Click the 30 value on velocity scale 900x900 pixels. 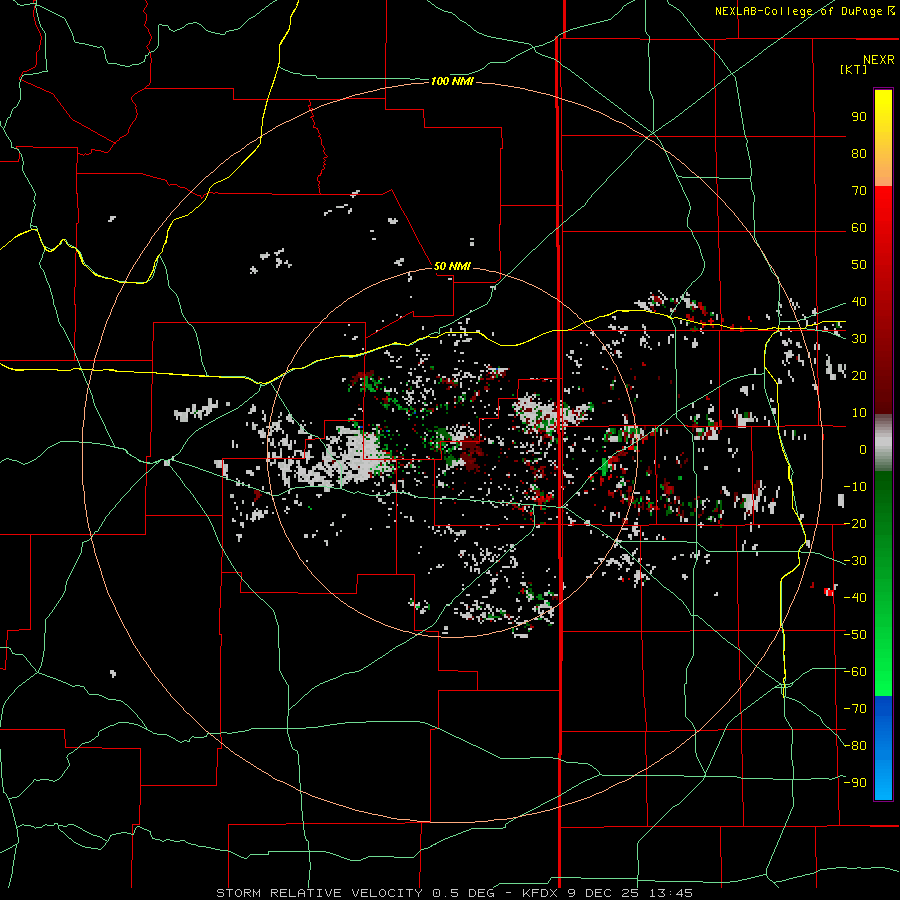pos(859,339)
